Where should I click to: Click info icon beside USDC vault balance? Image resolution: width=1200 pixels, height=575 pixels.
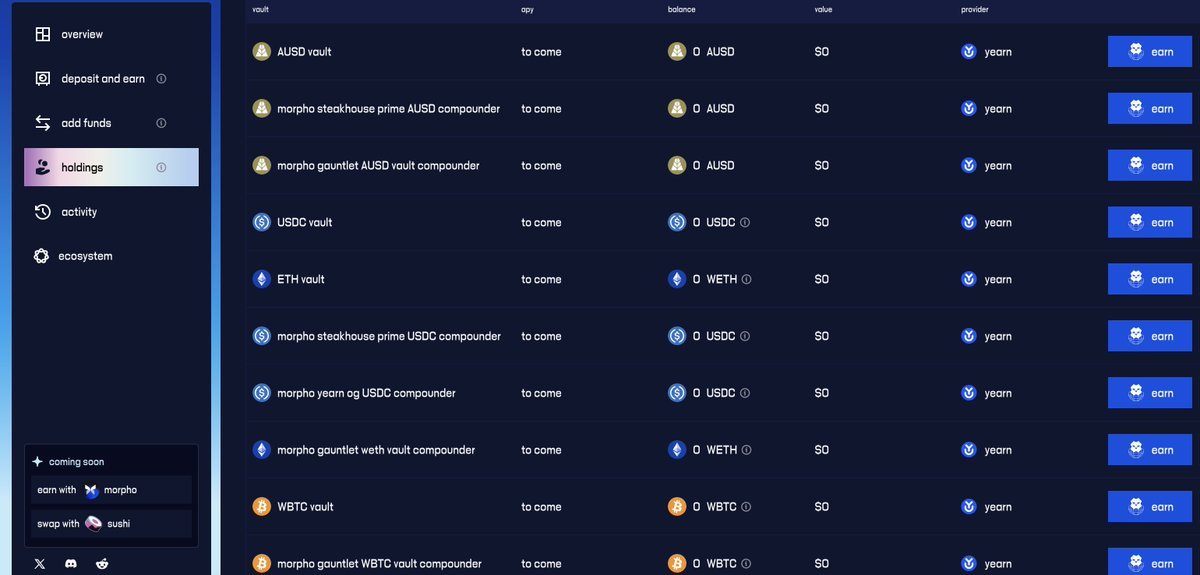click(x=745, y=223)
